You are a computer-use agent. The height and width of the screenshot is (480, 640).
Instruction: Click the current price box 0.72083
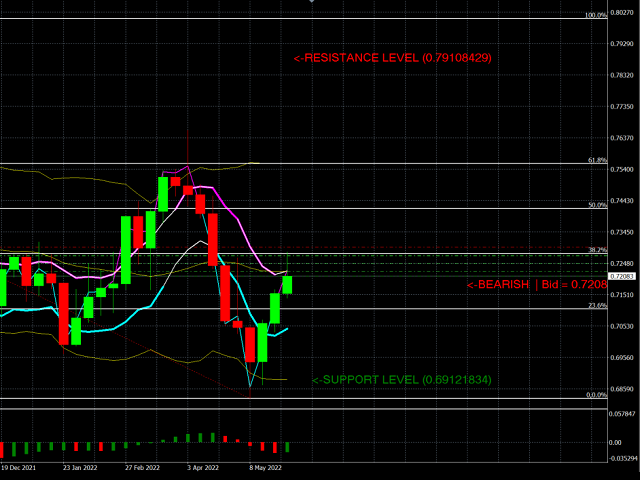click(622, 276)
